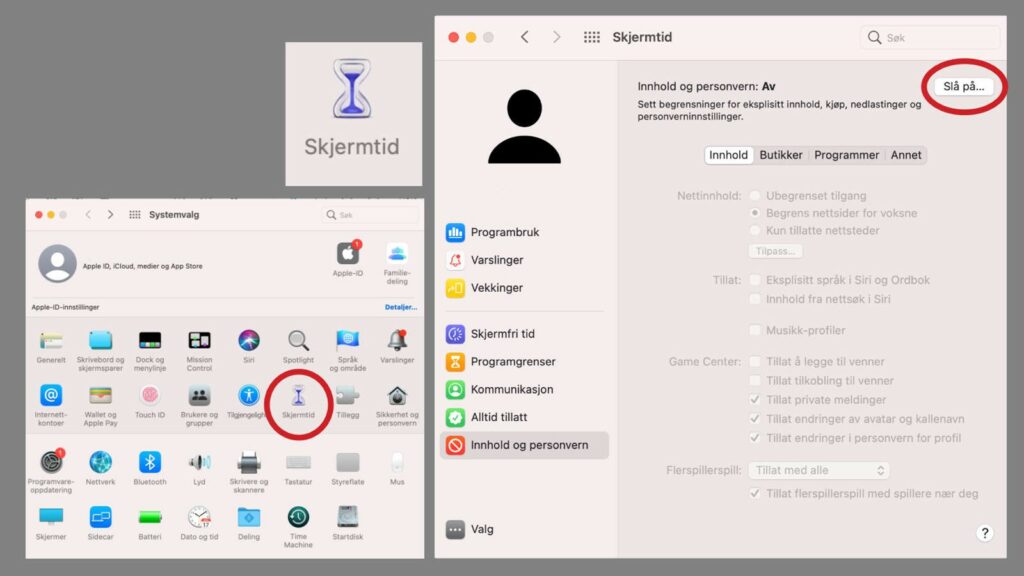Click the Tilpass... button
The height and width of the screenshot is (576, 1024).
pos(775,251)
